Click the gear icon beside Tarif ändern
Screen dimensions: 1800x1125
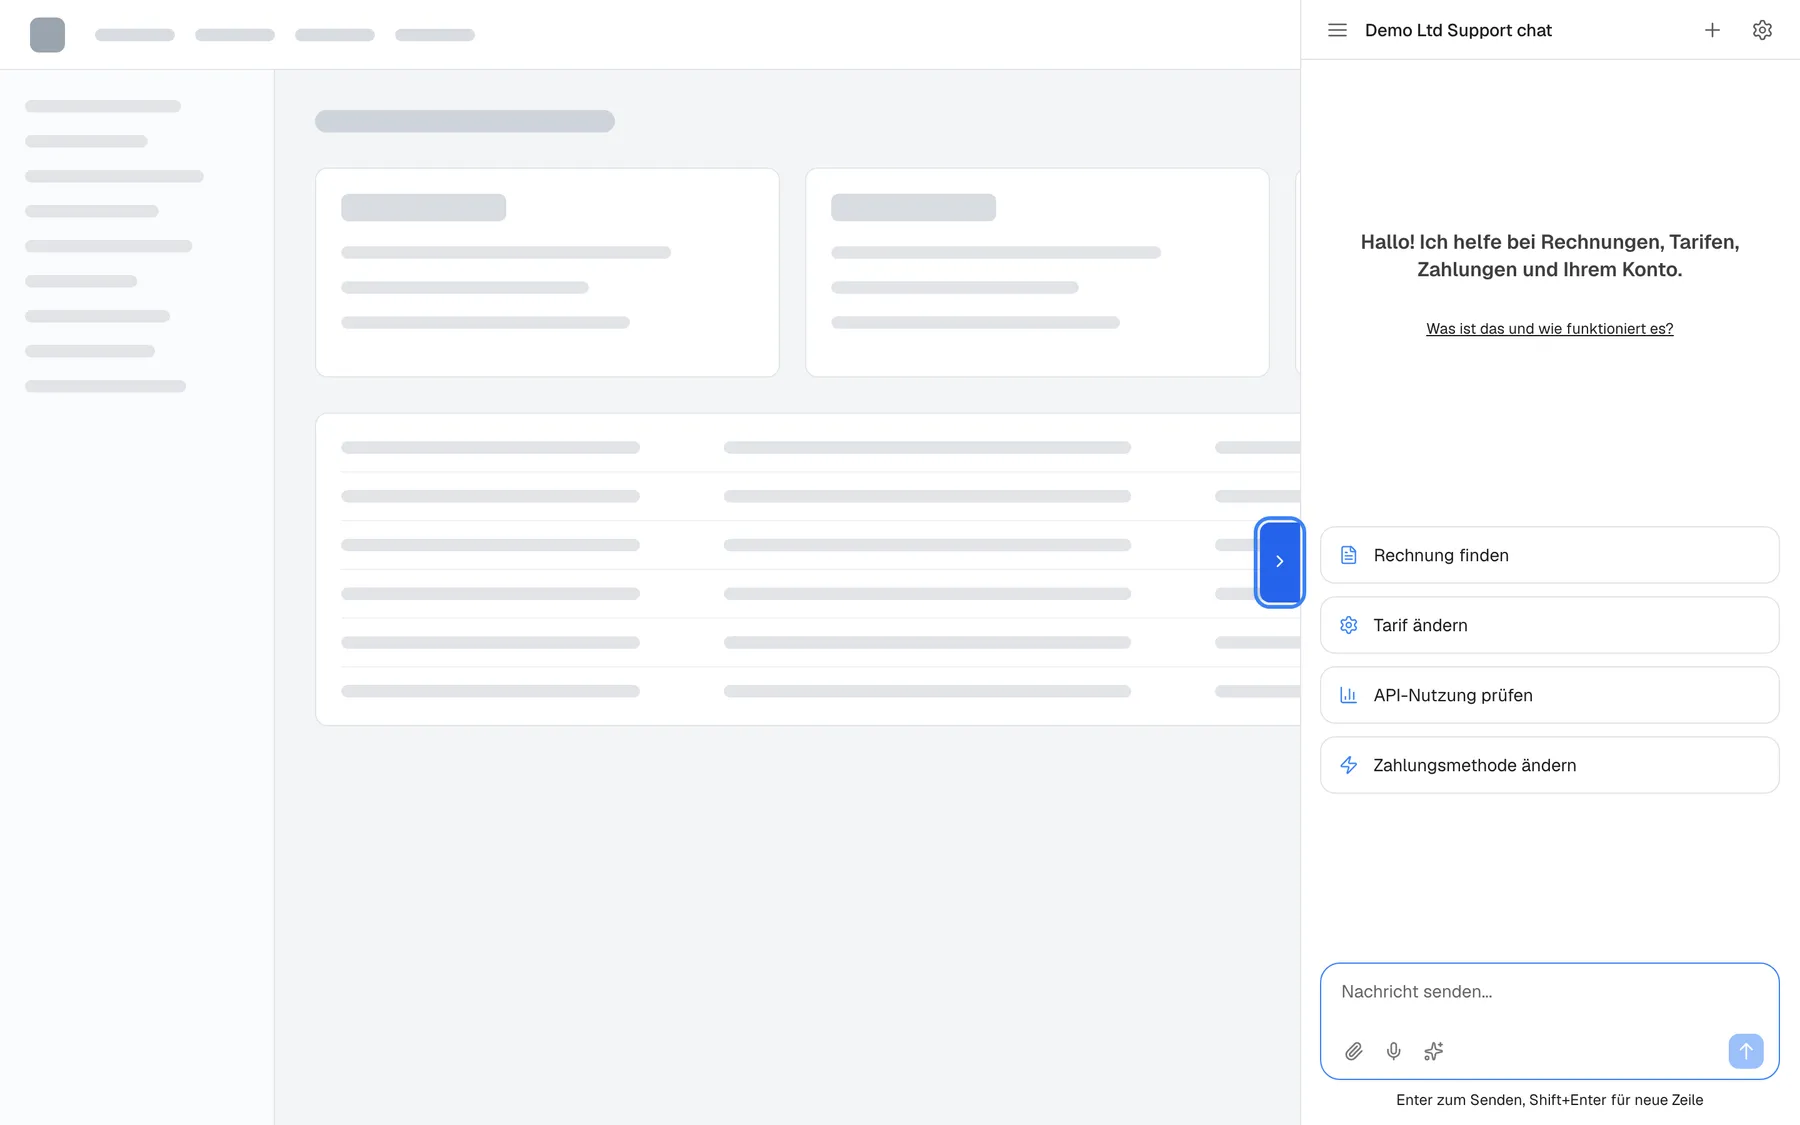pyautogui.click(x=1348, y=625)
